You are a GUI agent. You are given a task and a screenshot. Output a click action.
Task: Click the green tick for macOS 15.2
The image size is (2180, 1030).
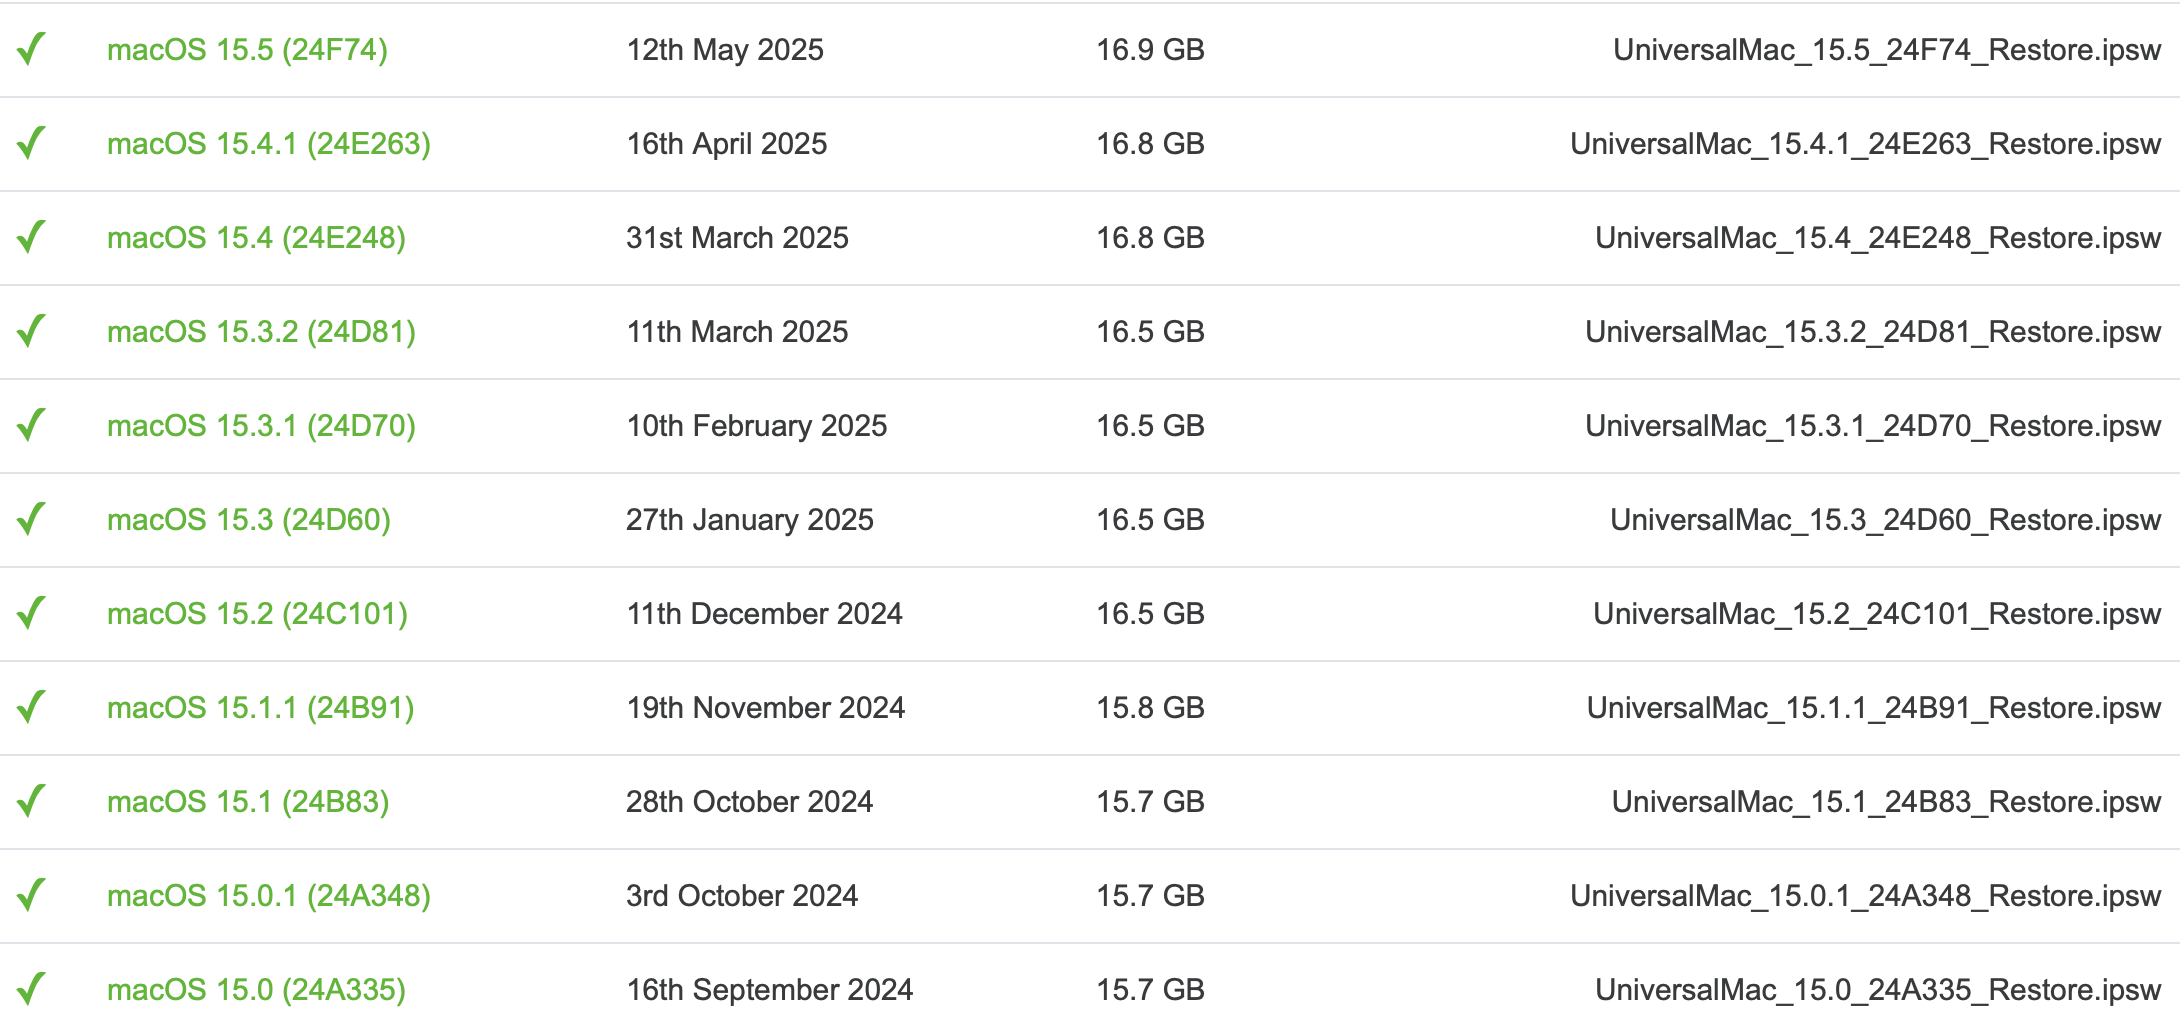tap(32, 613)
